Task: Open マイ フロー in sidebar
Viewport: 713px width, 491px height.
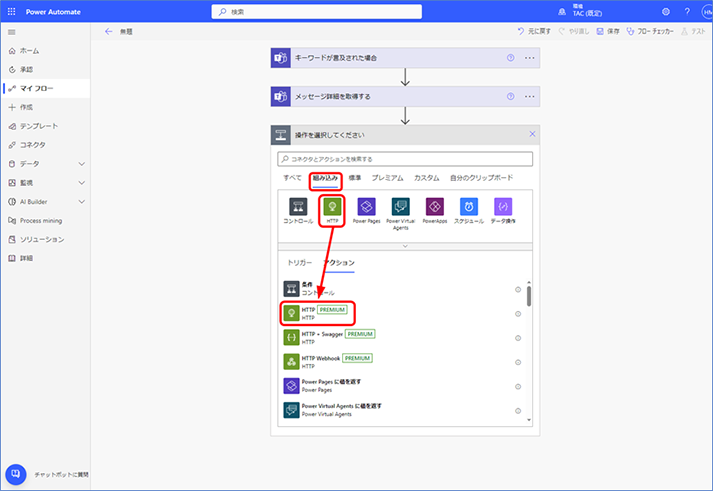Action: tap(45, 88)
